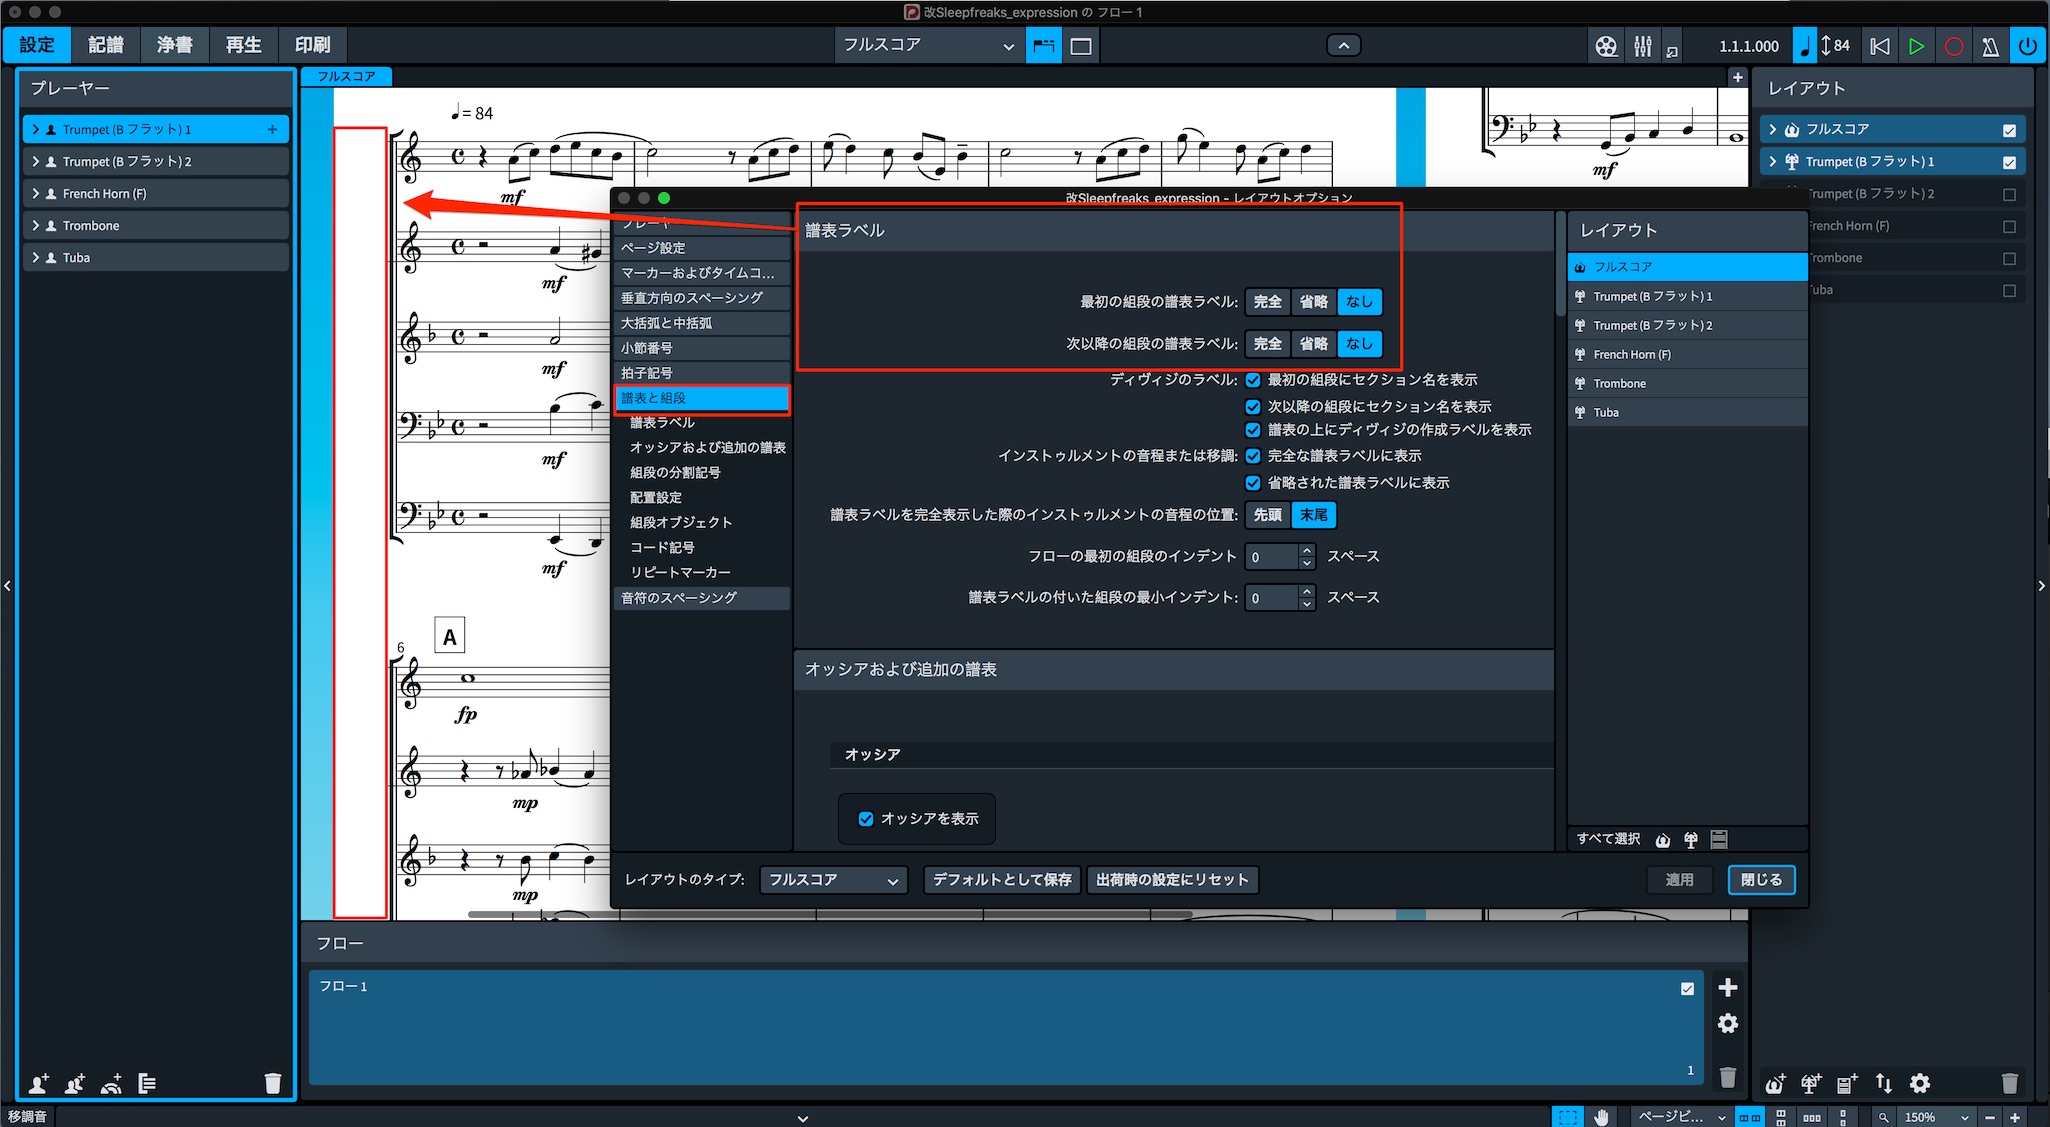
Task: Click 閉じる to close layout options
Action: [x=1761, y=880]
